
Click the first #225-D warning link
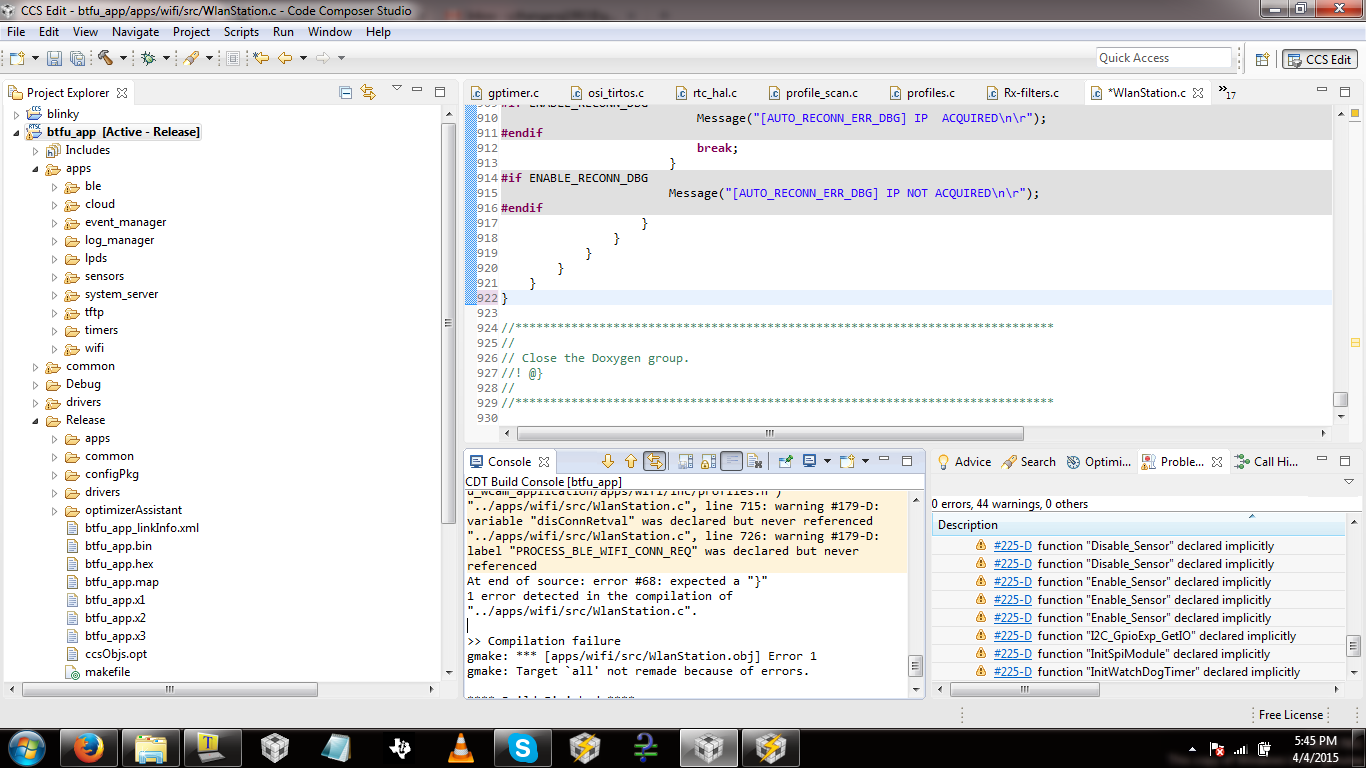tap(1012, 546)
